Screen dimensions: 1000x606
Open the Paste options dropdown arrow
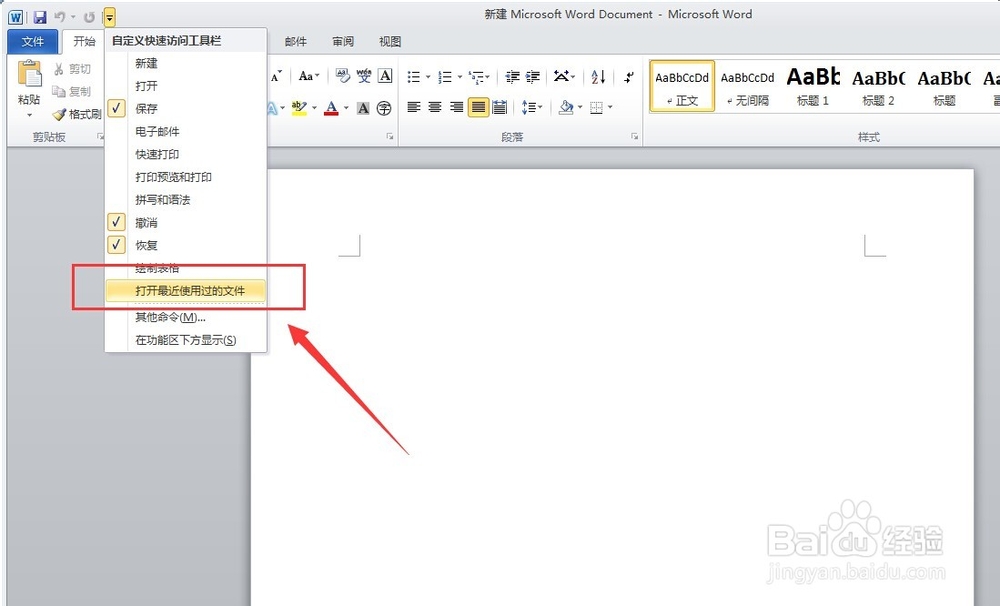coord(29,115)
